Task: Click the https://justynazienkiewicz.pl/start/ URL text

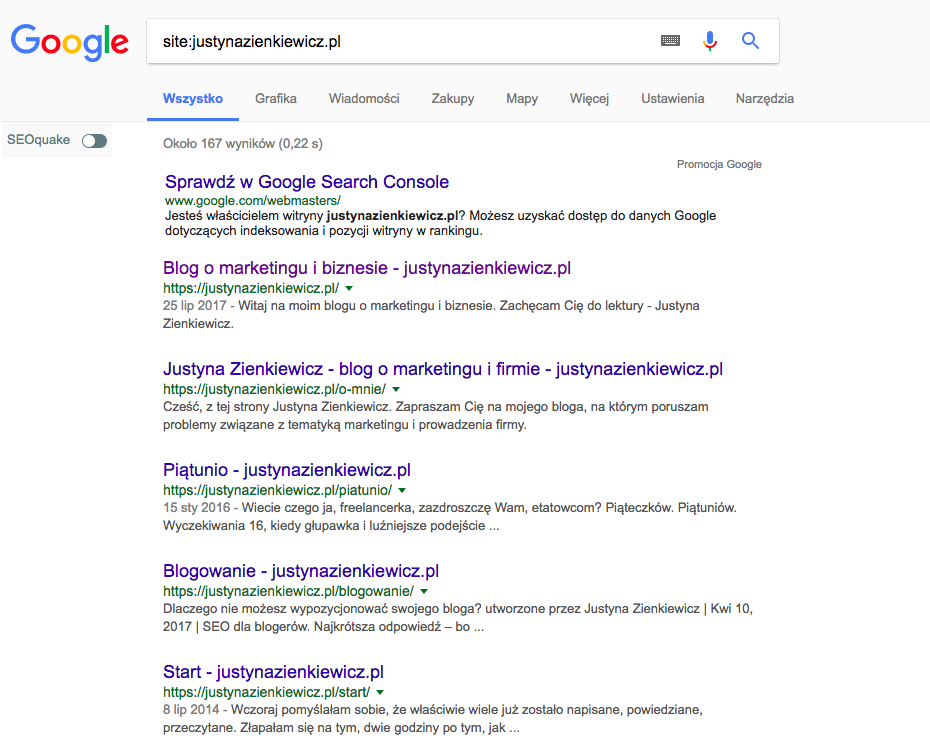Action: [x=266, y=692]
